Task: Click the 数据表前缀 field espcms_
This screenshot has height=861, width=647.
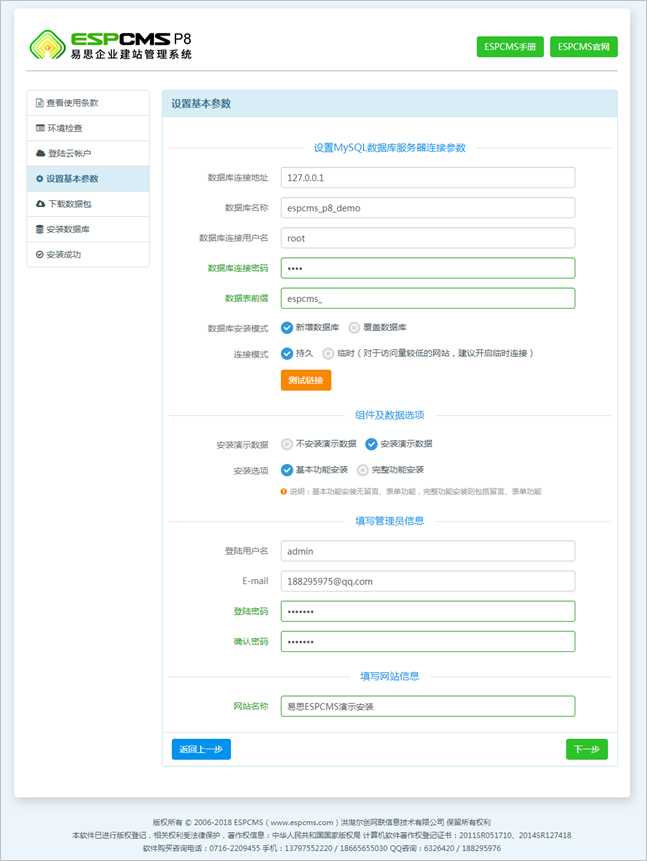Action: (x=428, y=299)
